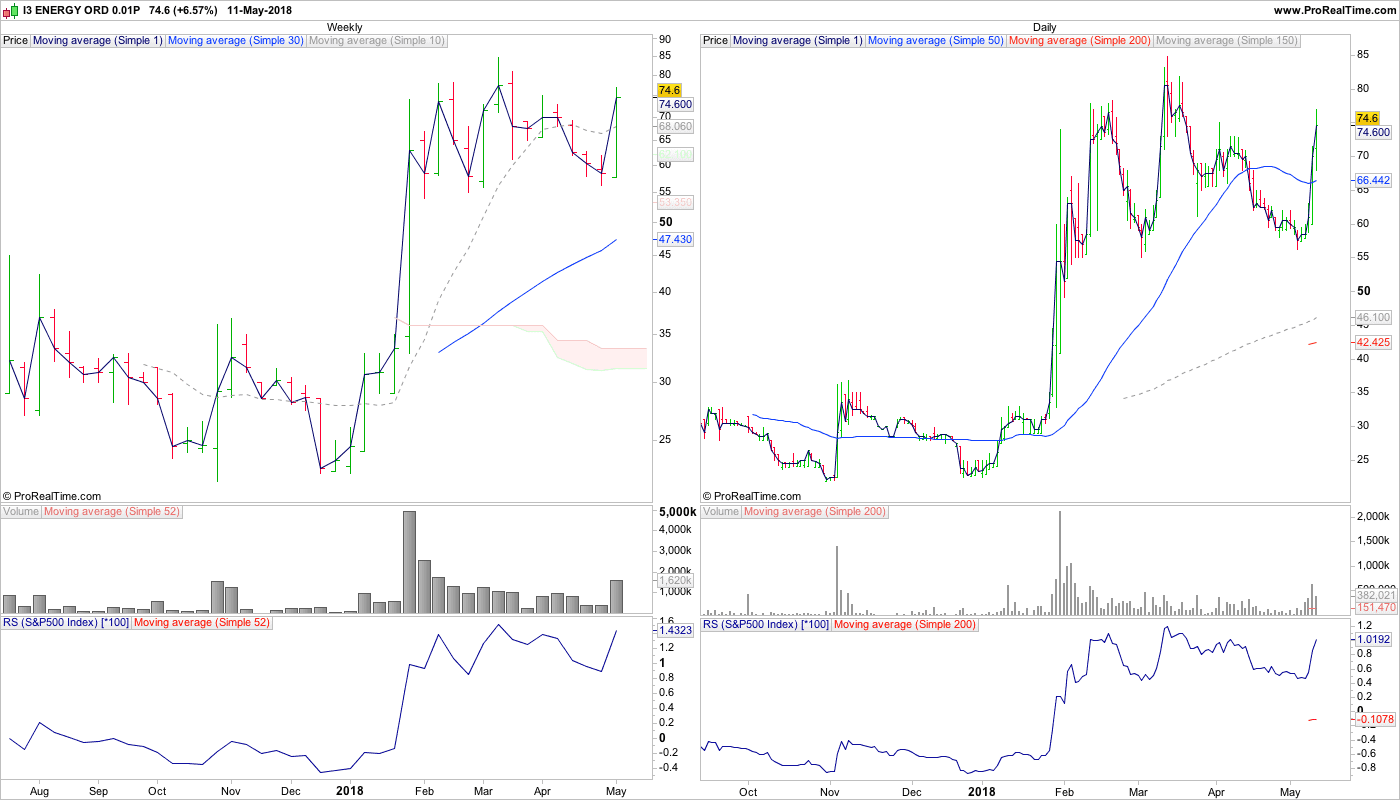1400x800 pixels.
Task: Select Moving average (Simple 150) indicator label
Action: point(1227,41)
